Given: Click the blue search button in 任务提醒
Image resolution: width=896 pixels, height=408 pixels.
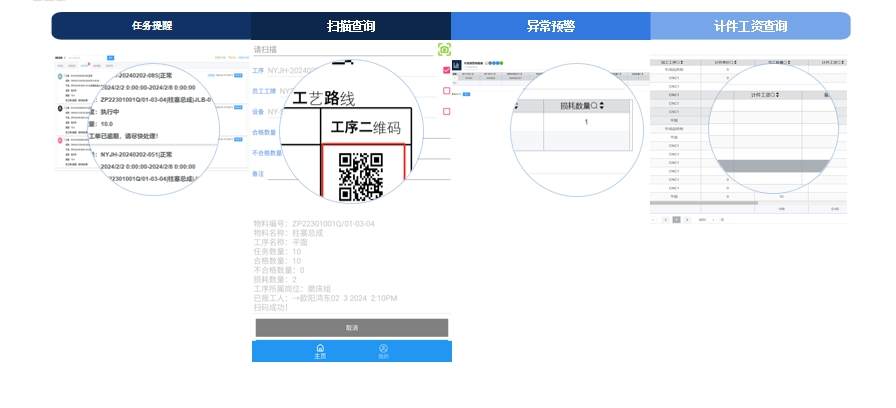Looking at the screenshot, I should pos(111,58).
